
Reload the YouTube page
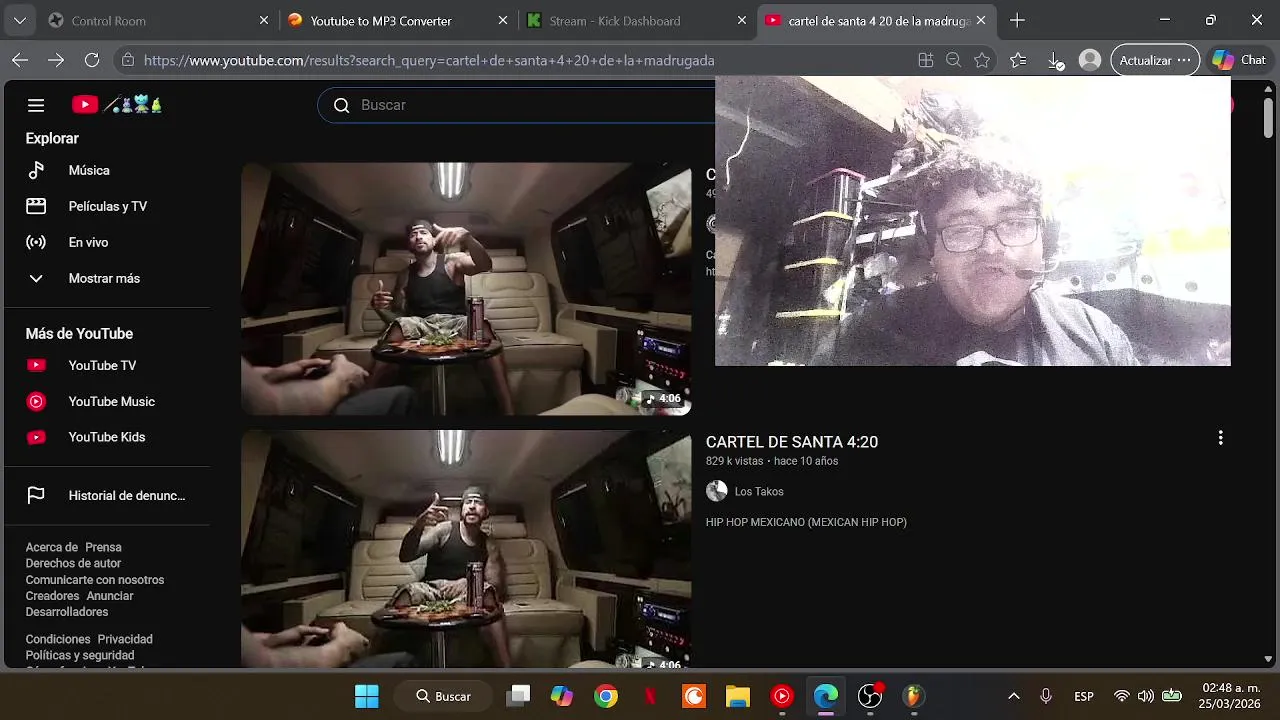click(x=92, y=60)
